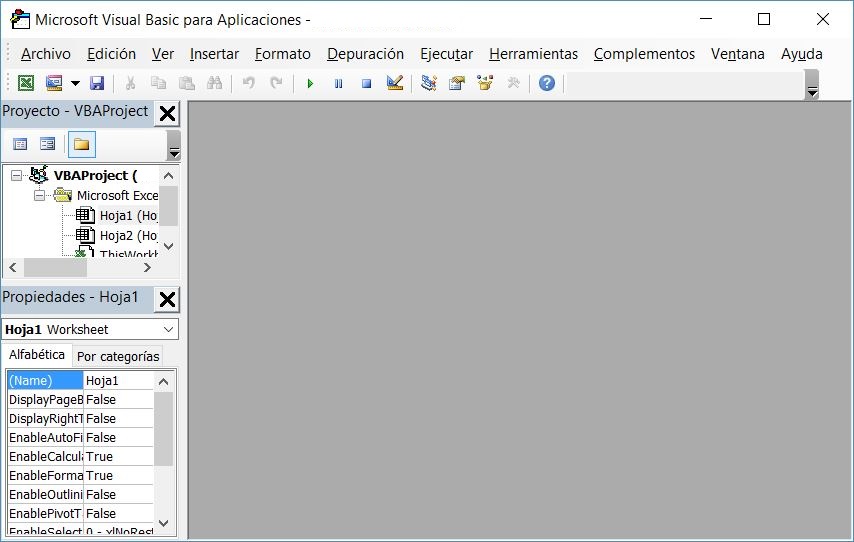Click the Paste clipboard icon
This screenshot has width=854, height=542.
pyautogui.click(x=187, y=83)
